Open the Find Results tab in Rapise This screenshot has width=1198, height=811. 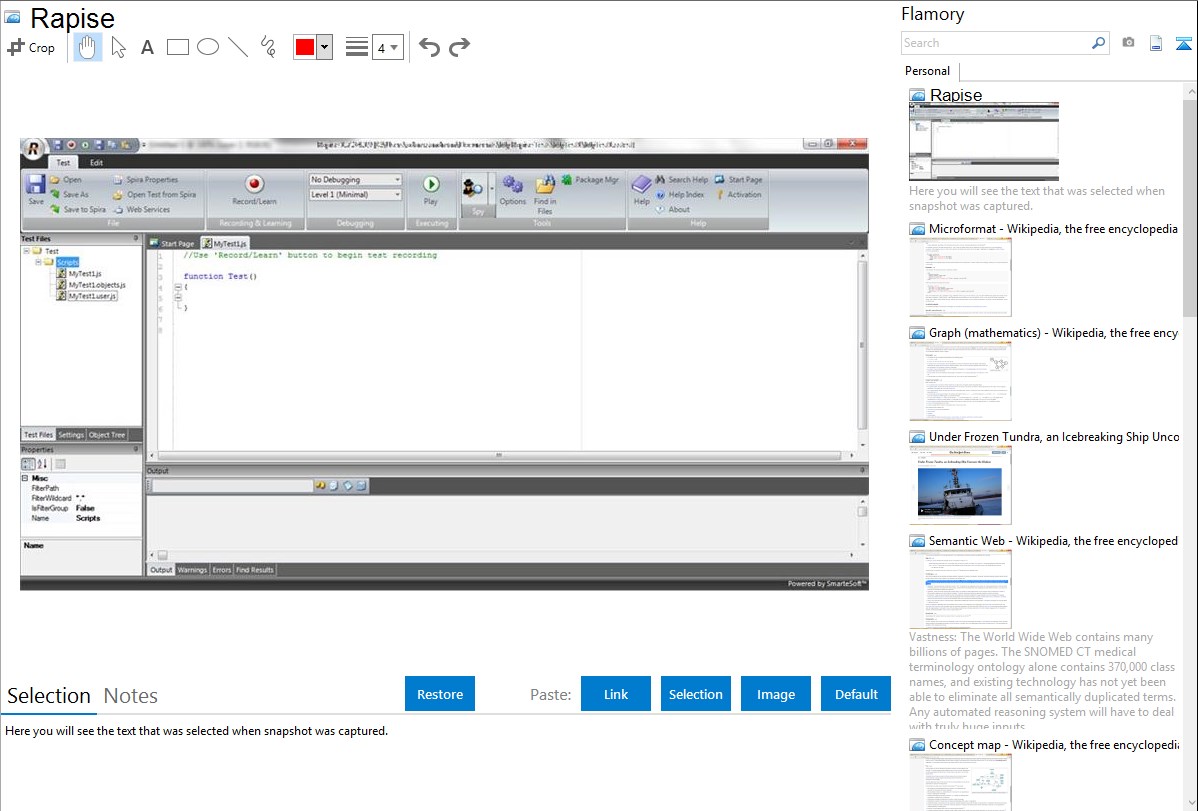(254, 570)
